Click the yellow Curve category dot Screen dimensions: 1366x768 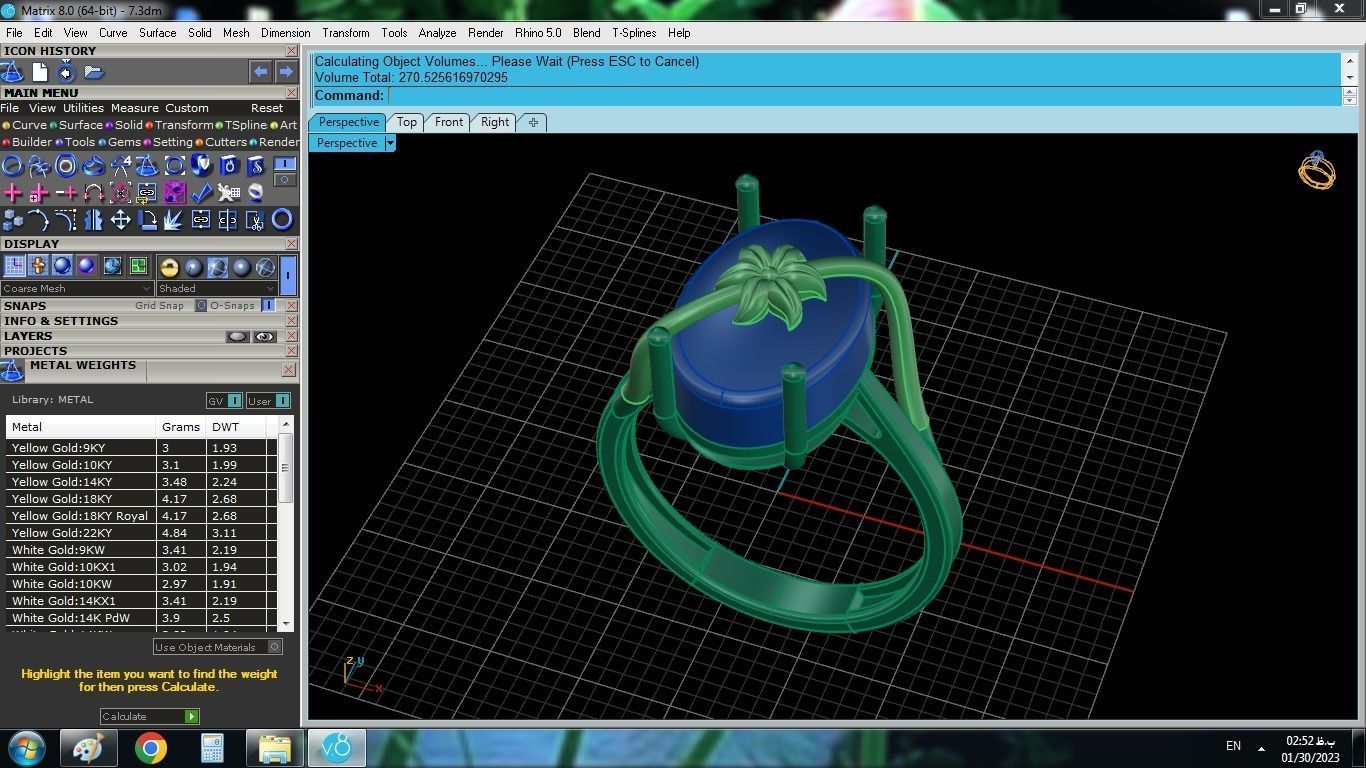7,126
